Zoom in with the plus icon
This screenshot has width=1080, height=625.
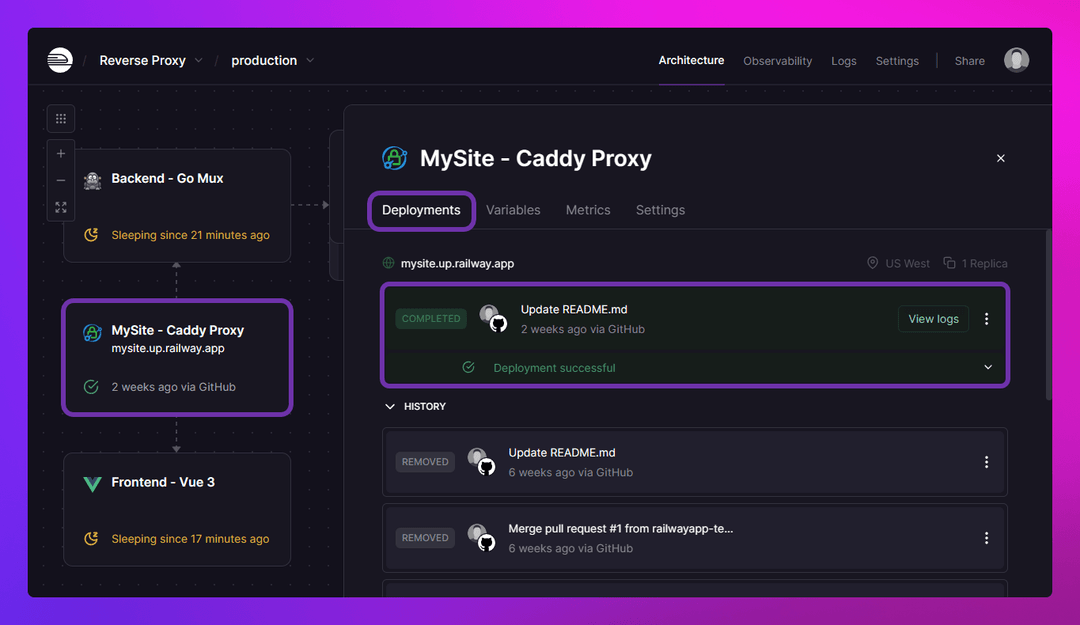61,154
